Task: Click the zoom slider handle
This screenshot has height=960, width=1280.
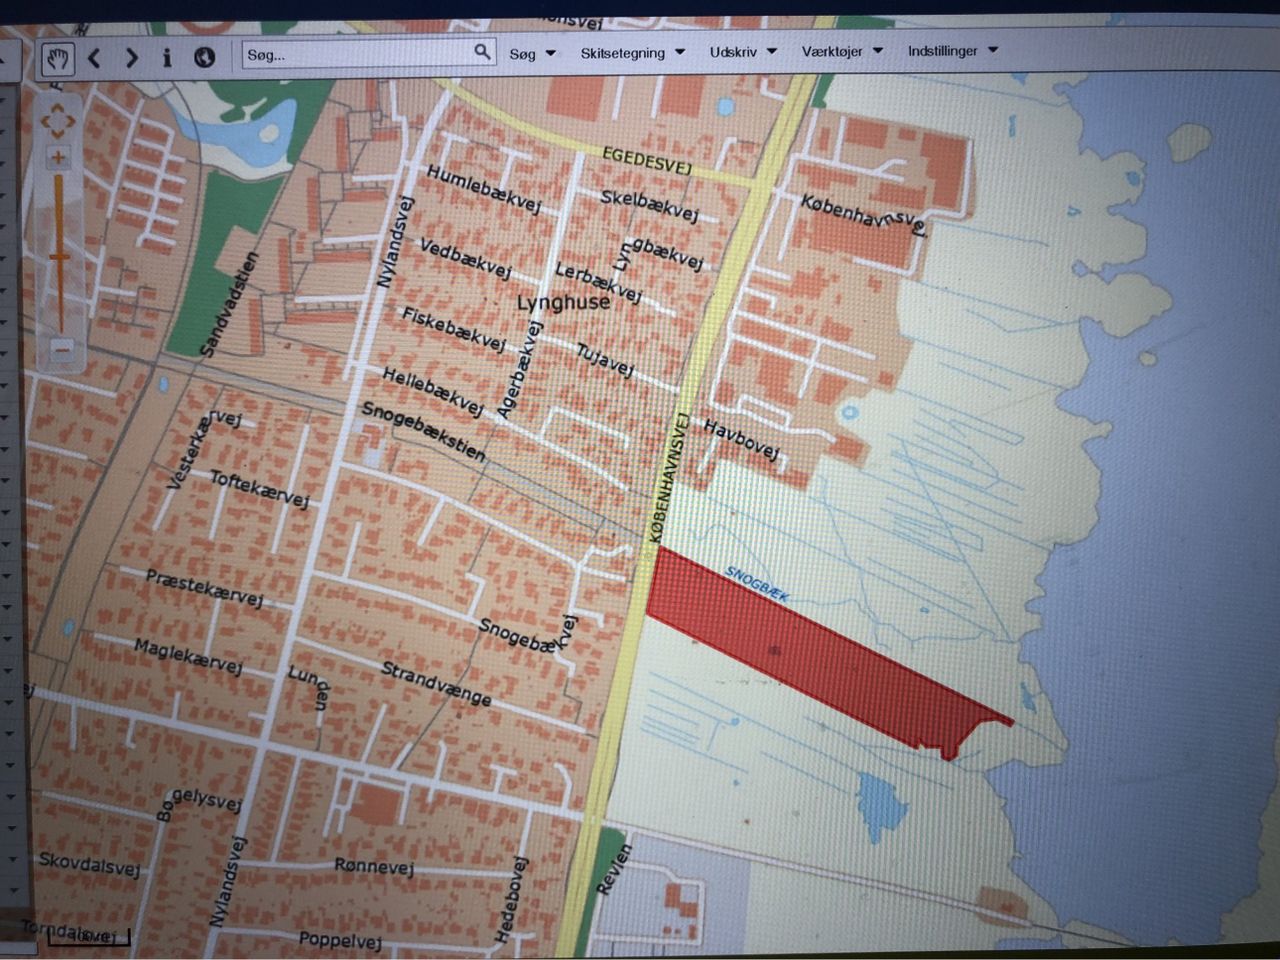Action: click(x=59, y=258)
